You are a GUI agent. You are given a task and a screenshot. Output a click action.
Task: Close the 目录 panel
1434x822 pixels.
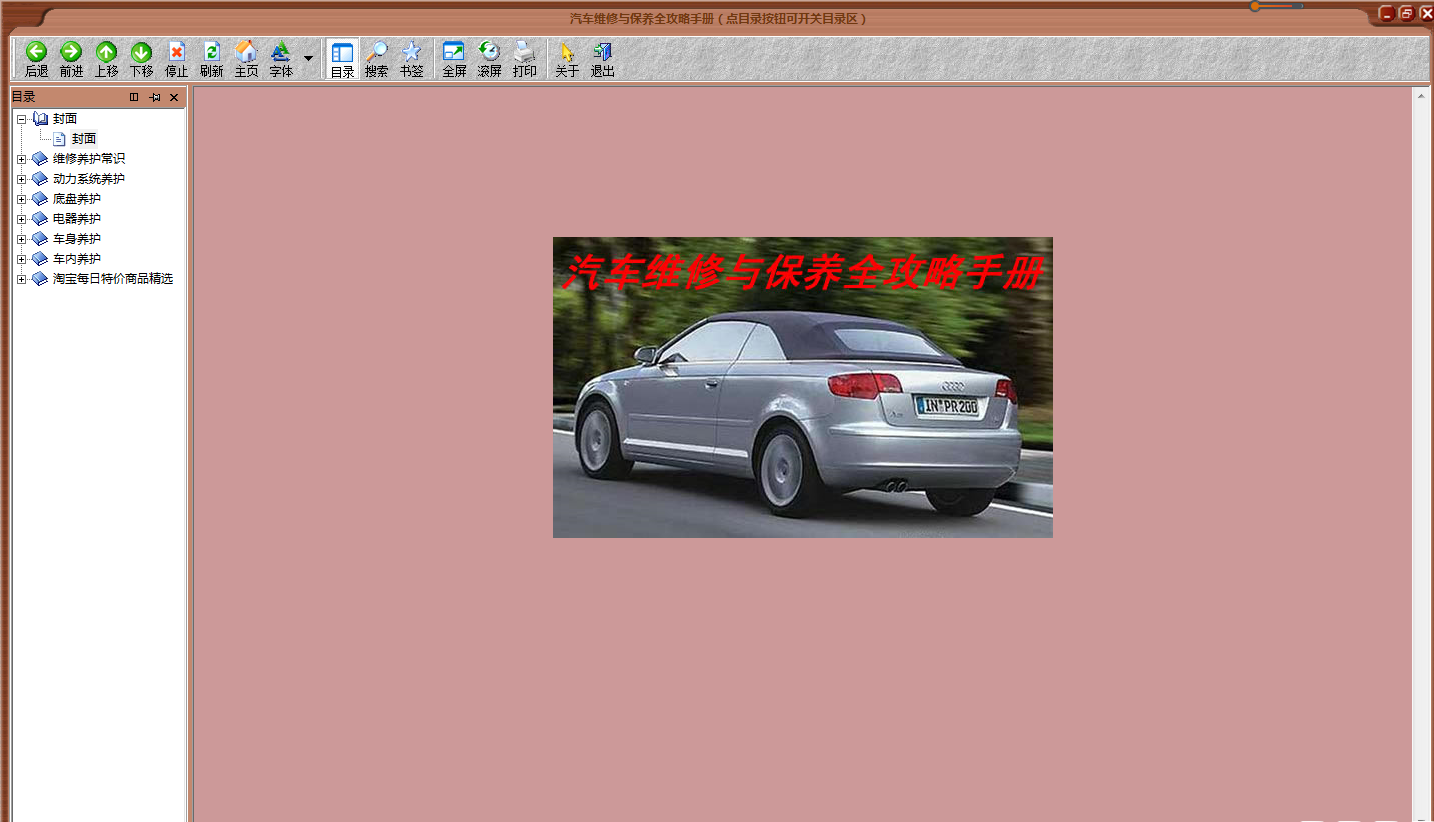coord(174,97)
